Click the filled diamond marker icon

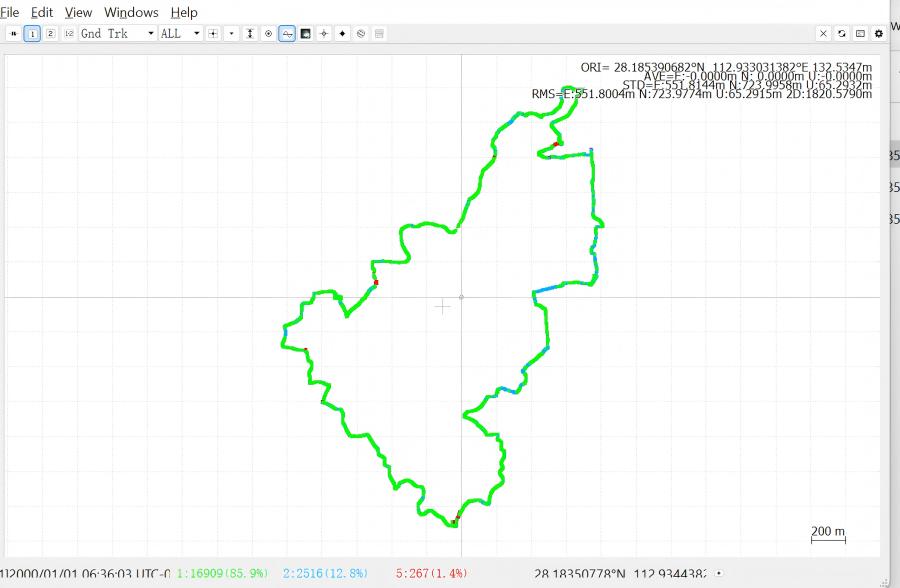click(342, 33)
